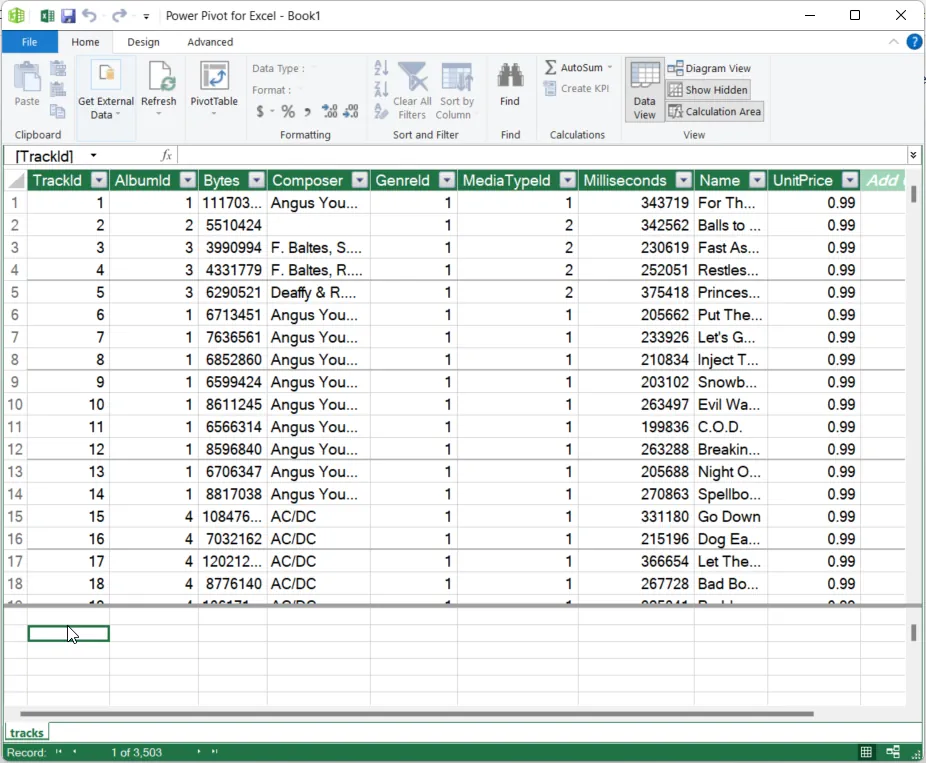This screenshot has height=763, width=926.
Task: Expand the [TrackId] name box dropdown
Action: (x=93, y=156)
